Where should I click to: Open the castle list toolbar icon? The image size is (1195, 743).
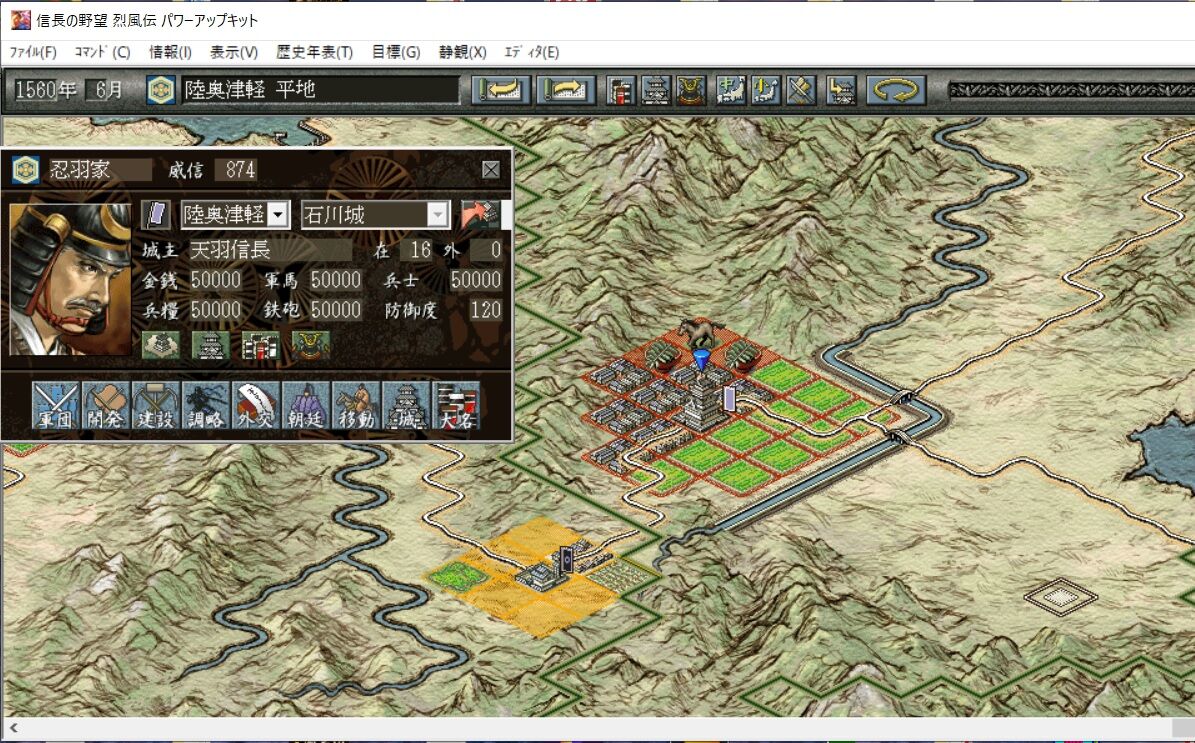[655, 90]
